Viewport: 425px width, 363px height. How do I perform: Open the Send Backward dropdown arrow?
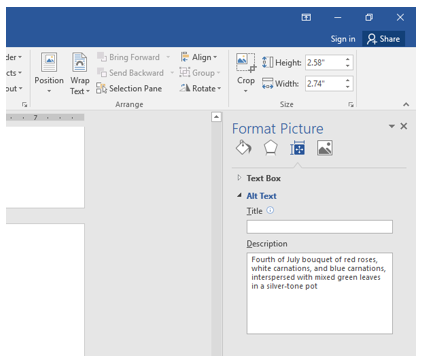click(x=172, y=73)
